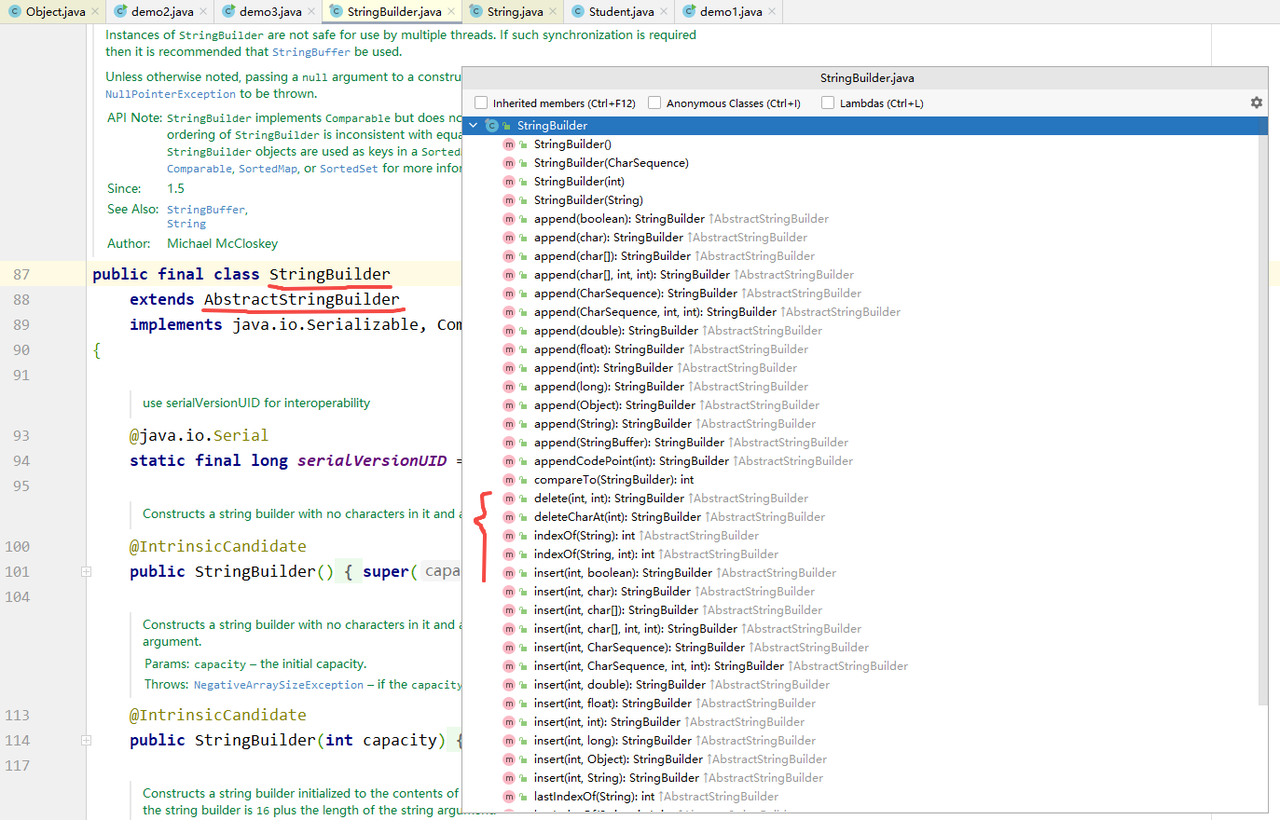Click the String link under See Also
The image size is (1280, 820).
click(x=186, y=225)
